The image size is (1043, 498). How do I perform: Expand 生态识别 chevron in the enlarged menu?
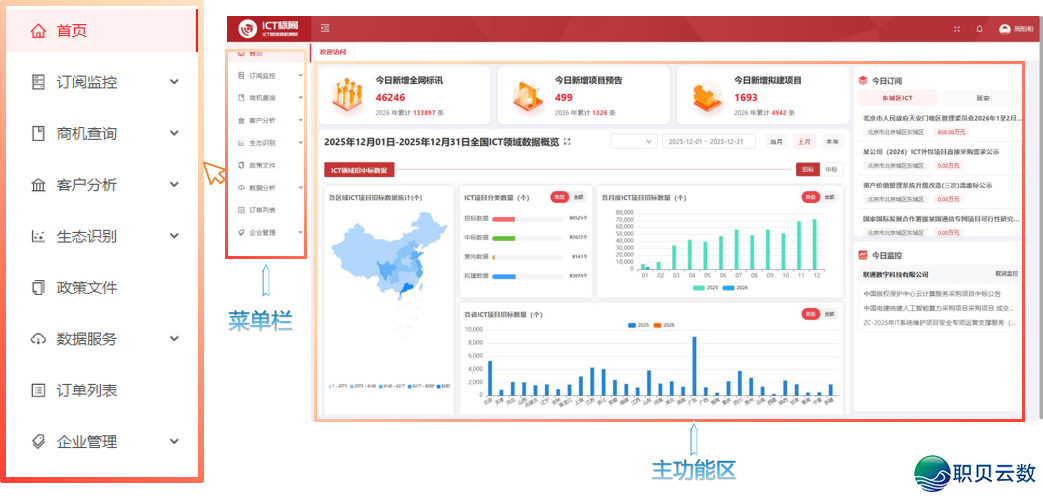174,236
